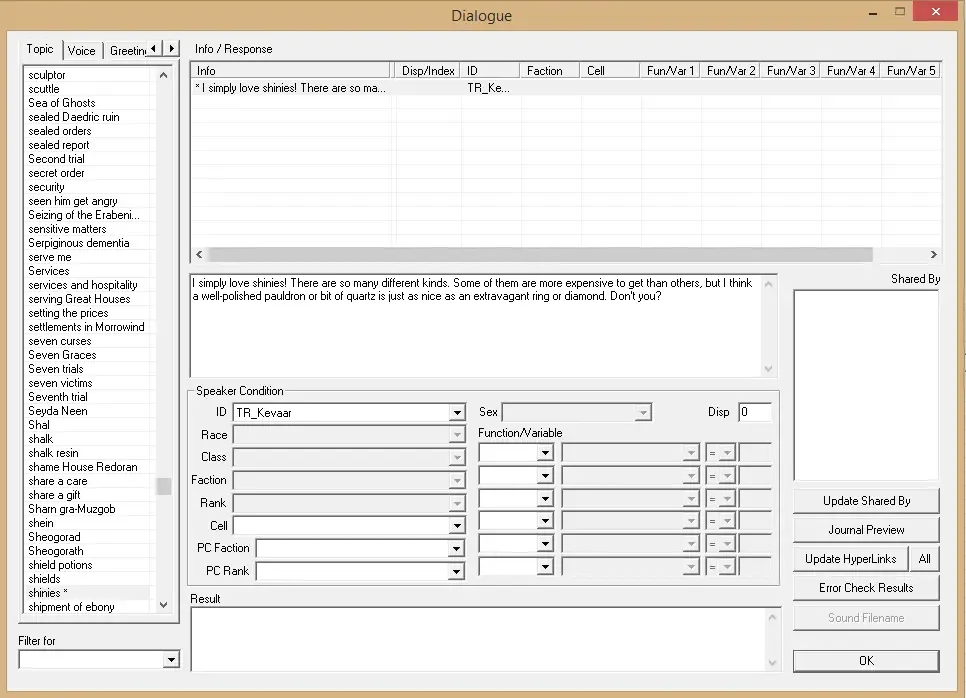The image size is (966, 698).
Task: Select the 'shalk resin' topic
Action: click(x=53, y=453)
